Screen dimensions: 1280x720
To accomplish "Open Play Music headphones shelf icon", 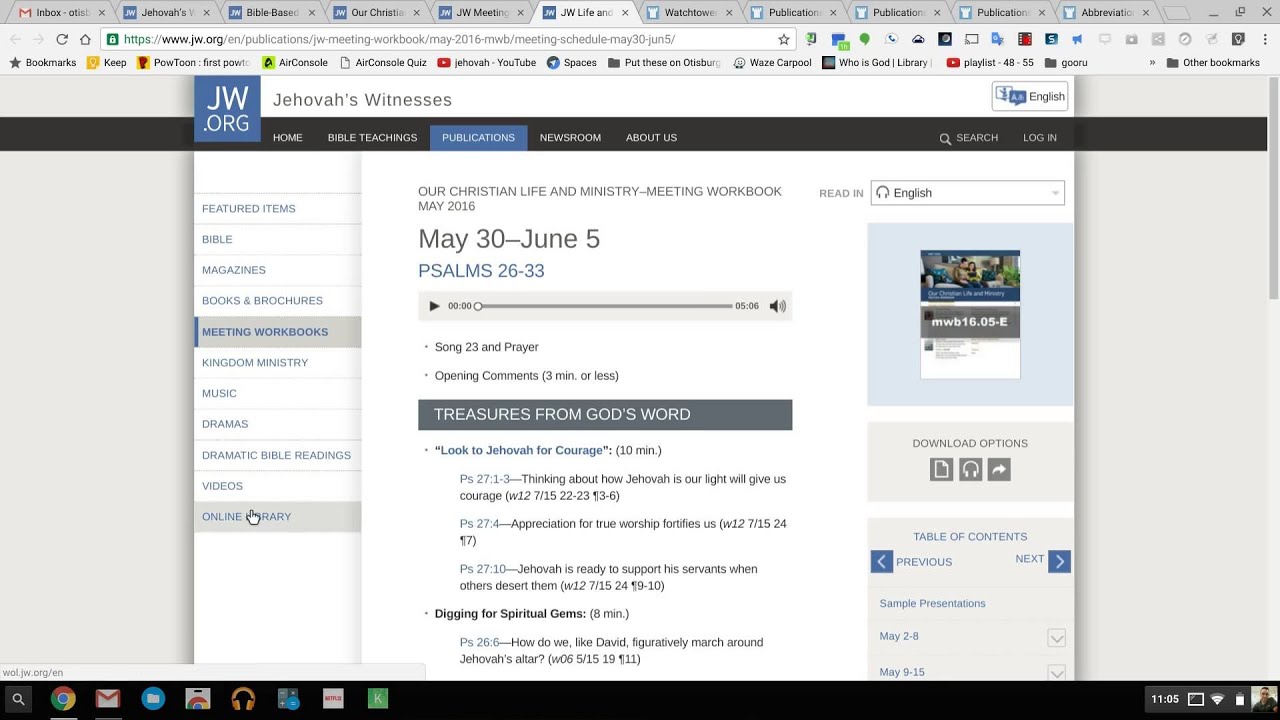I will 243,699.
